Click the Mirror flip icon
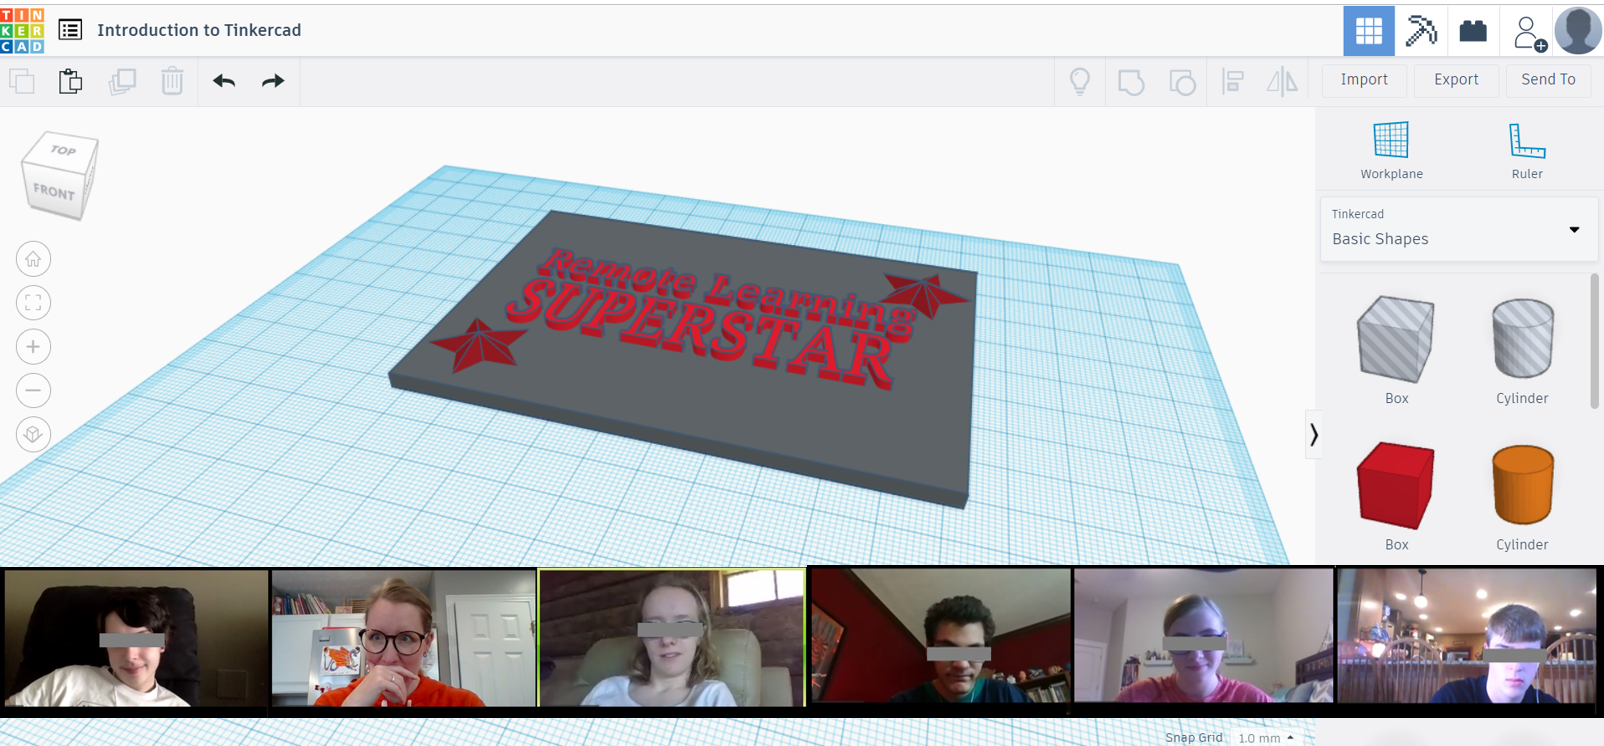Viewport: 1604px width, 746px height. click(x=1282, y=81)
